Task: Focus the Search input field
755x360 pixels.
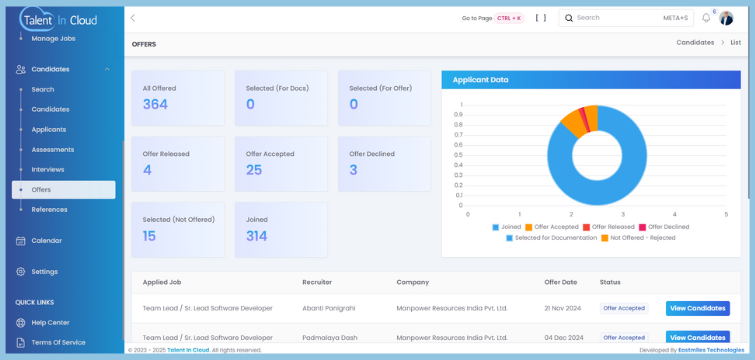Action: [626, 18]
